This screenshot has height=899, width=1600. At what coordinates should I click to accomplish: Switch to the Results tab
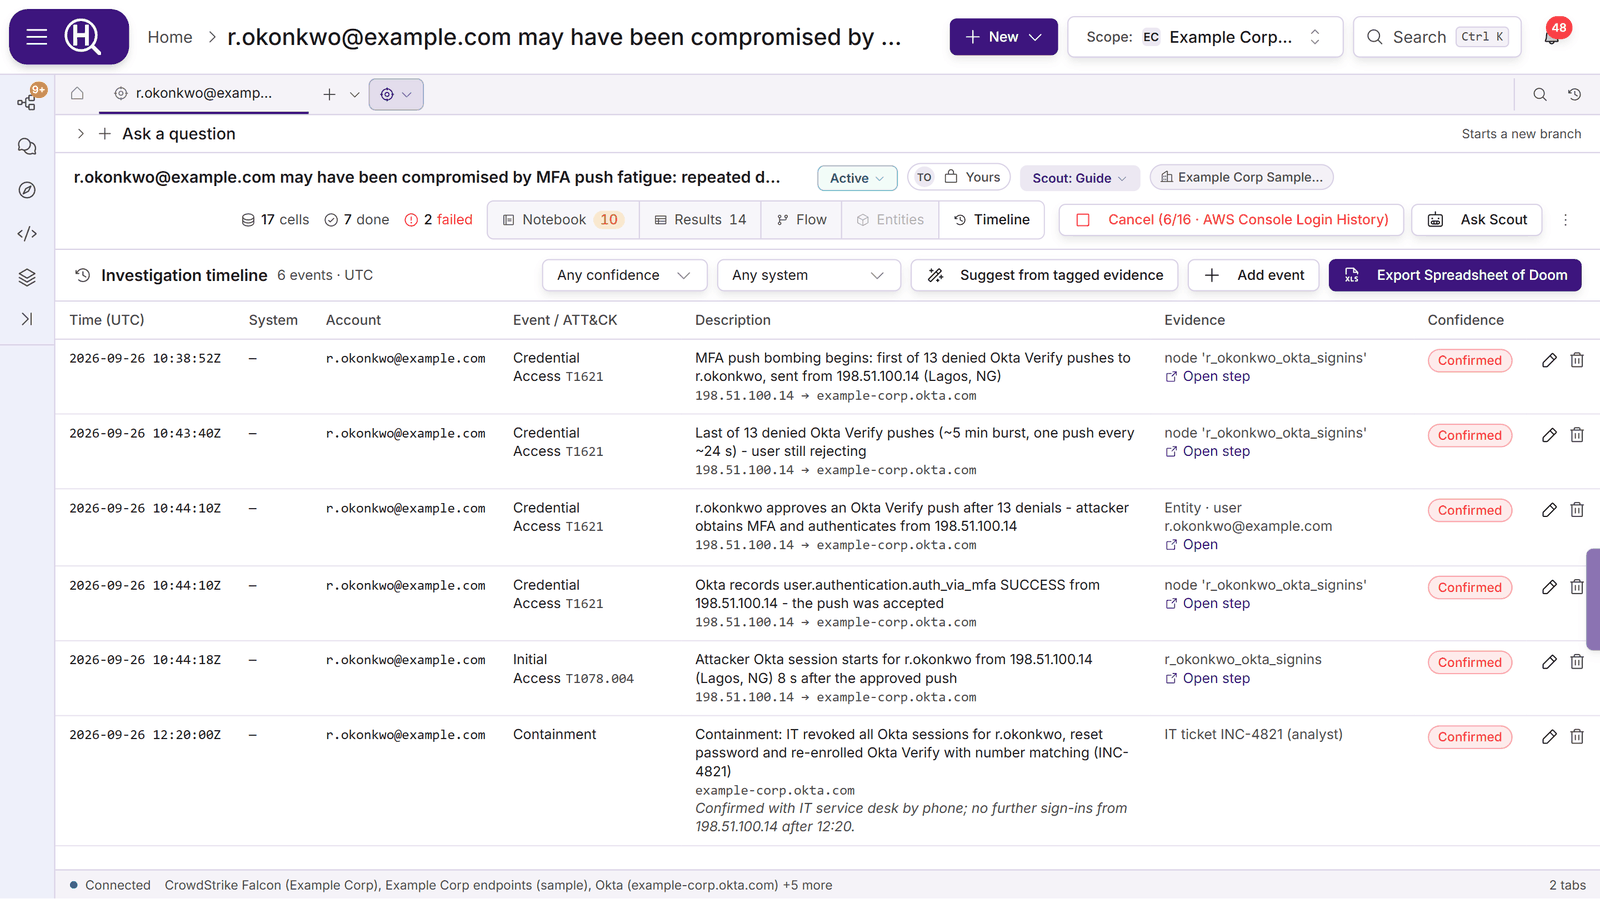pyautogui.click(x=700, y=220)
